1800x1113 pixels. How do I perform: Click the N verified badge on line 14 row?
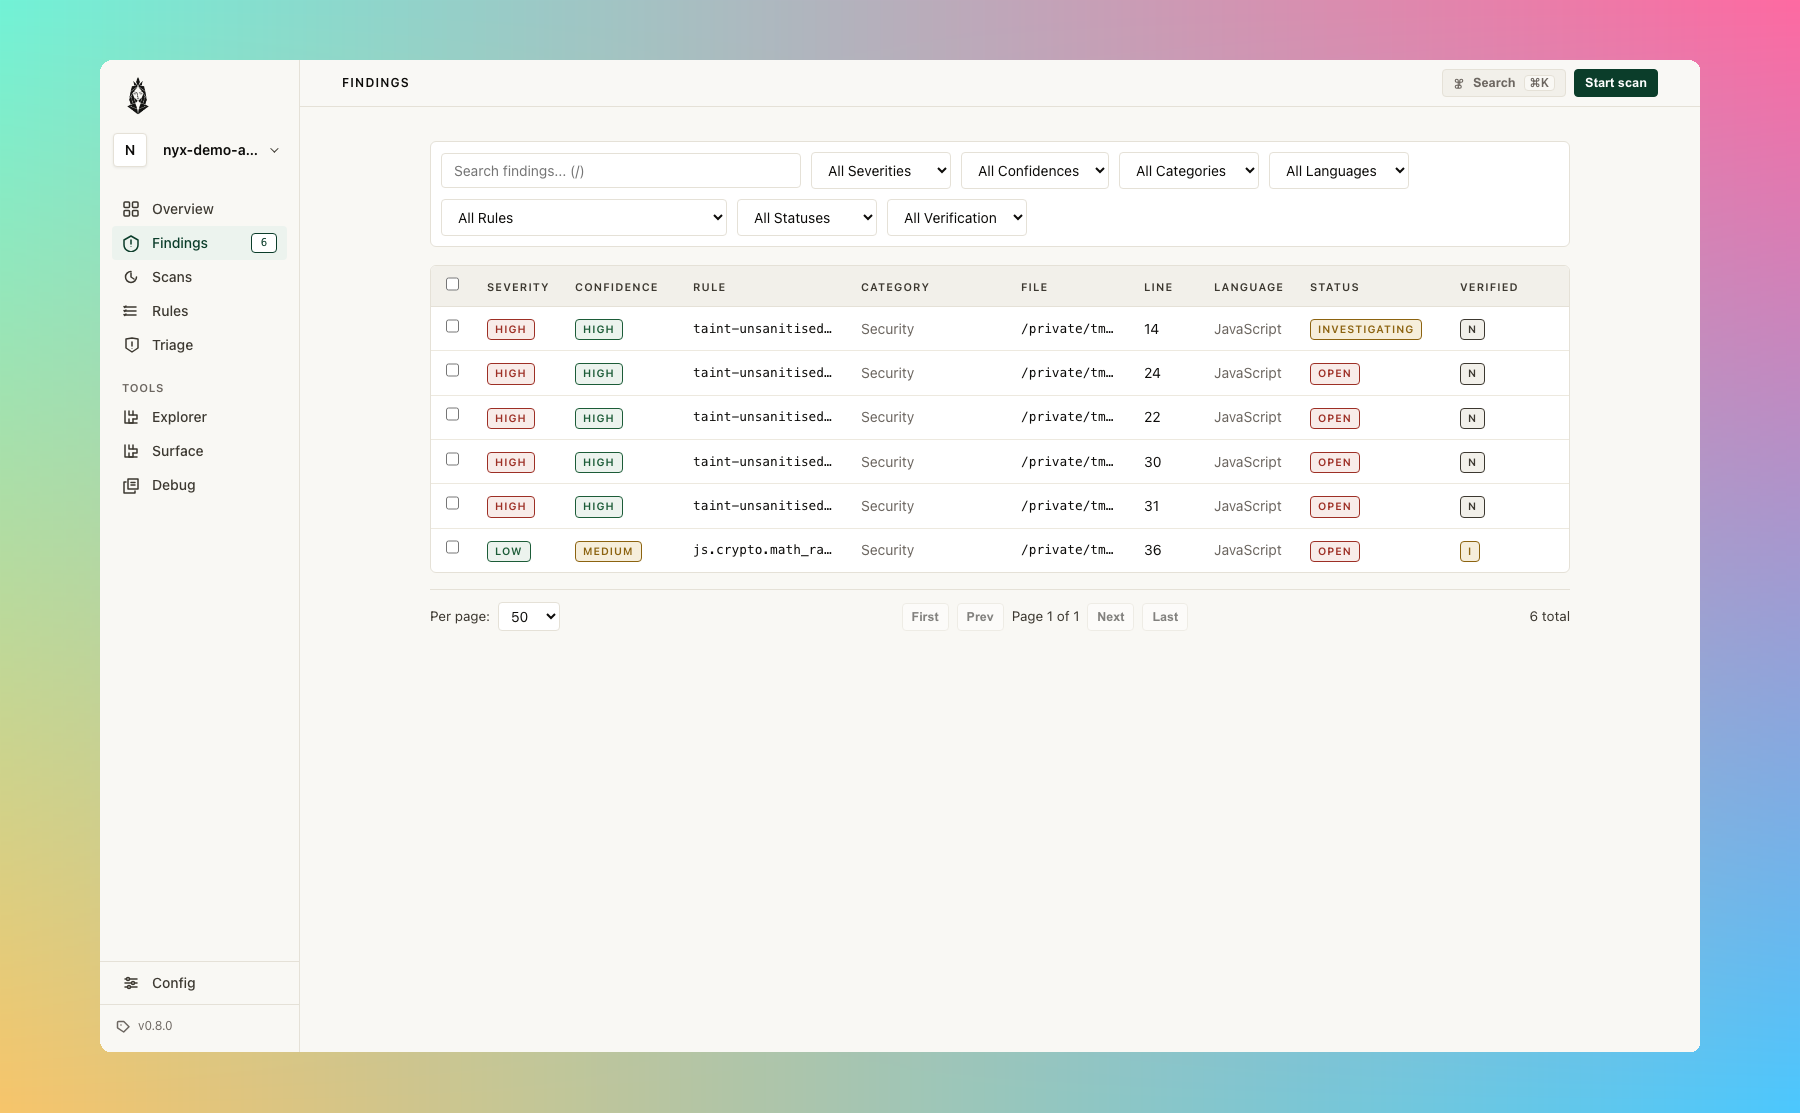click(1472, 329)
